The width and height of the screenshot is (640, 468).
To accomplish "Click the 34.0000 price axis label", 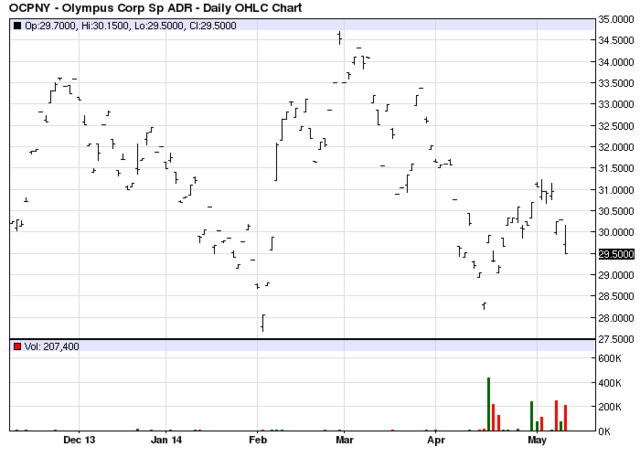I will pos(616,62).
